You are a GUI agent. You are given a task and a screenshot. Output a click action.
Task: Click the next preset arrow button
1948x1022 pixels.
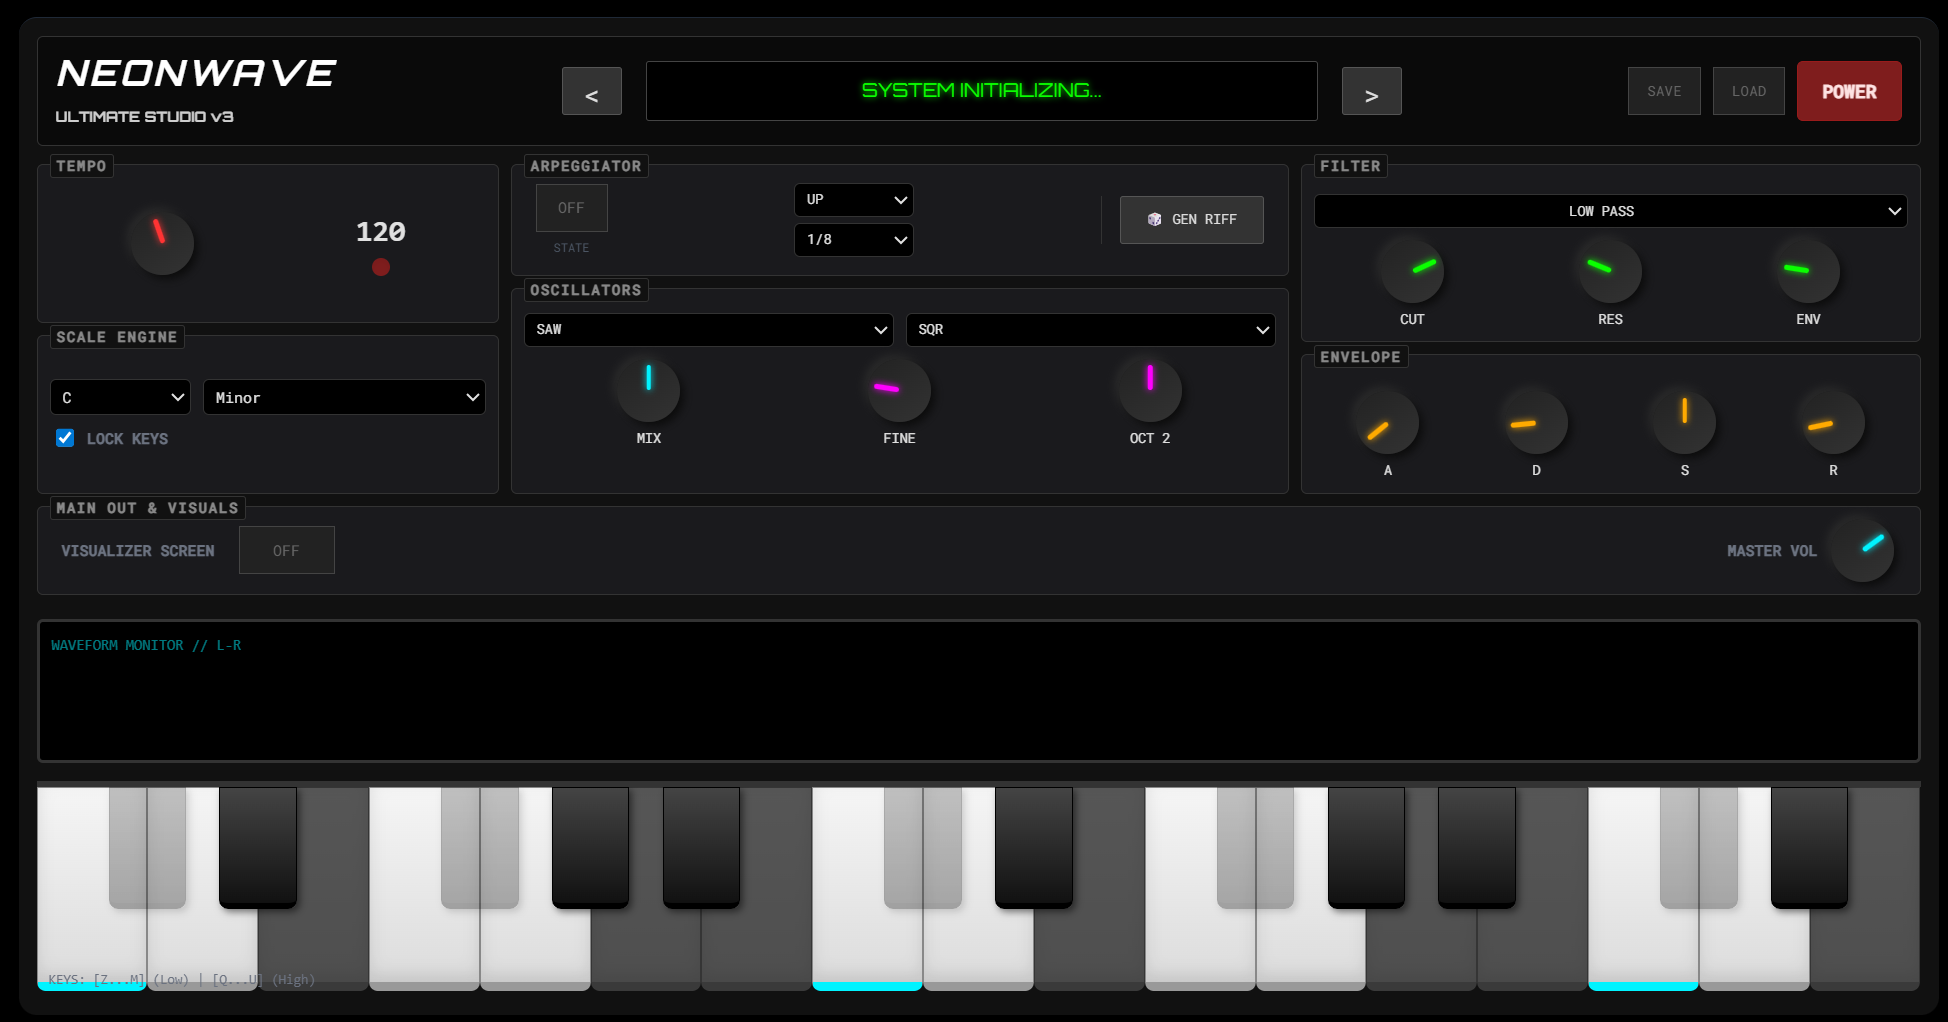tap(1371, 92)
